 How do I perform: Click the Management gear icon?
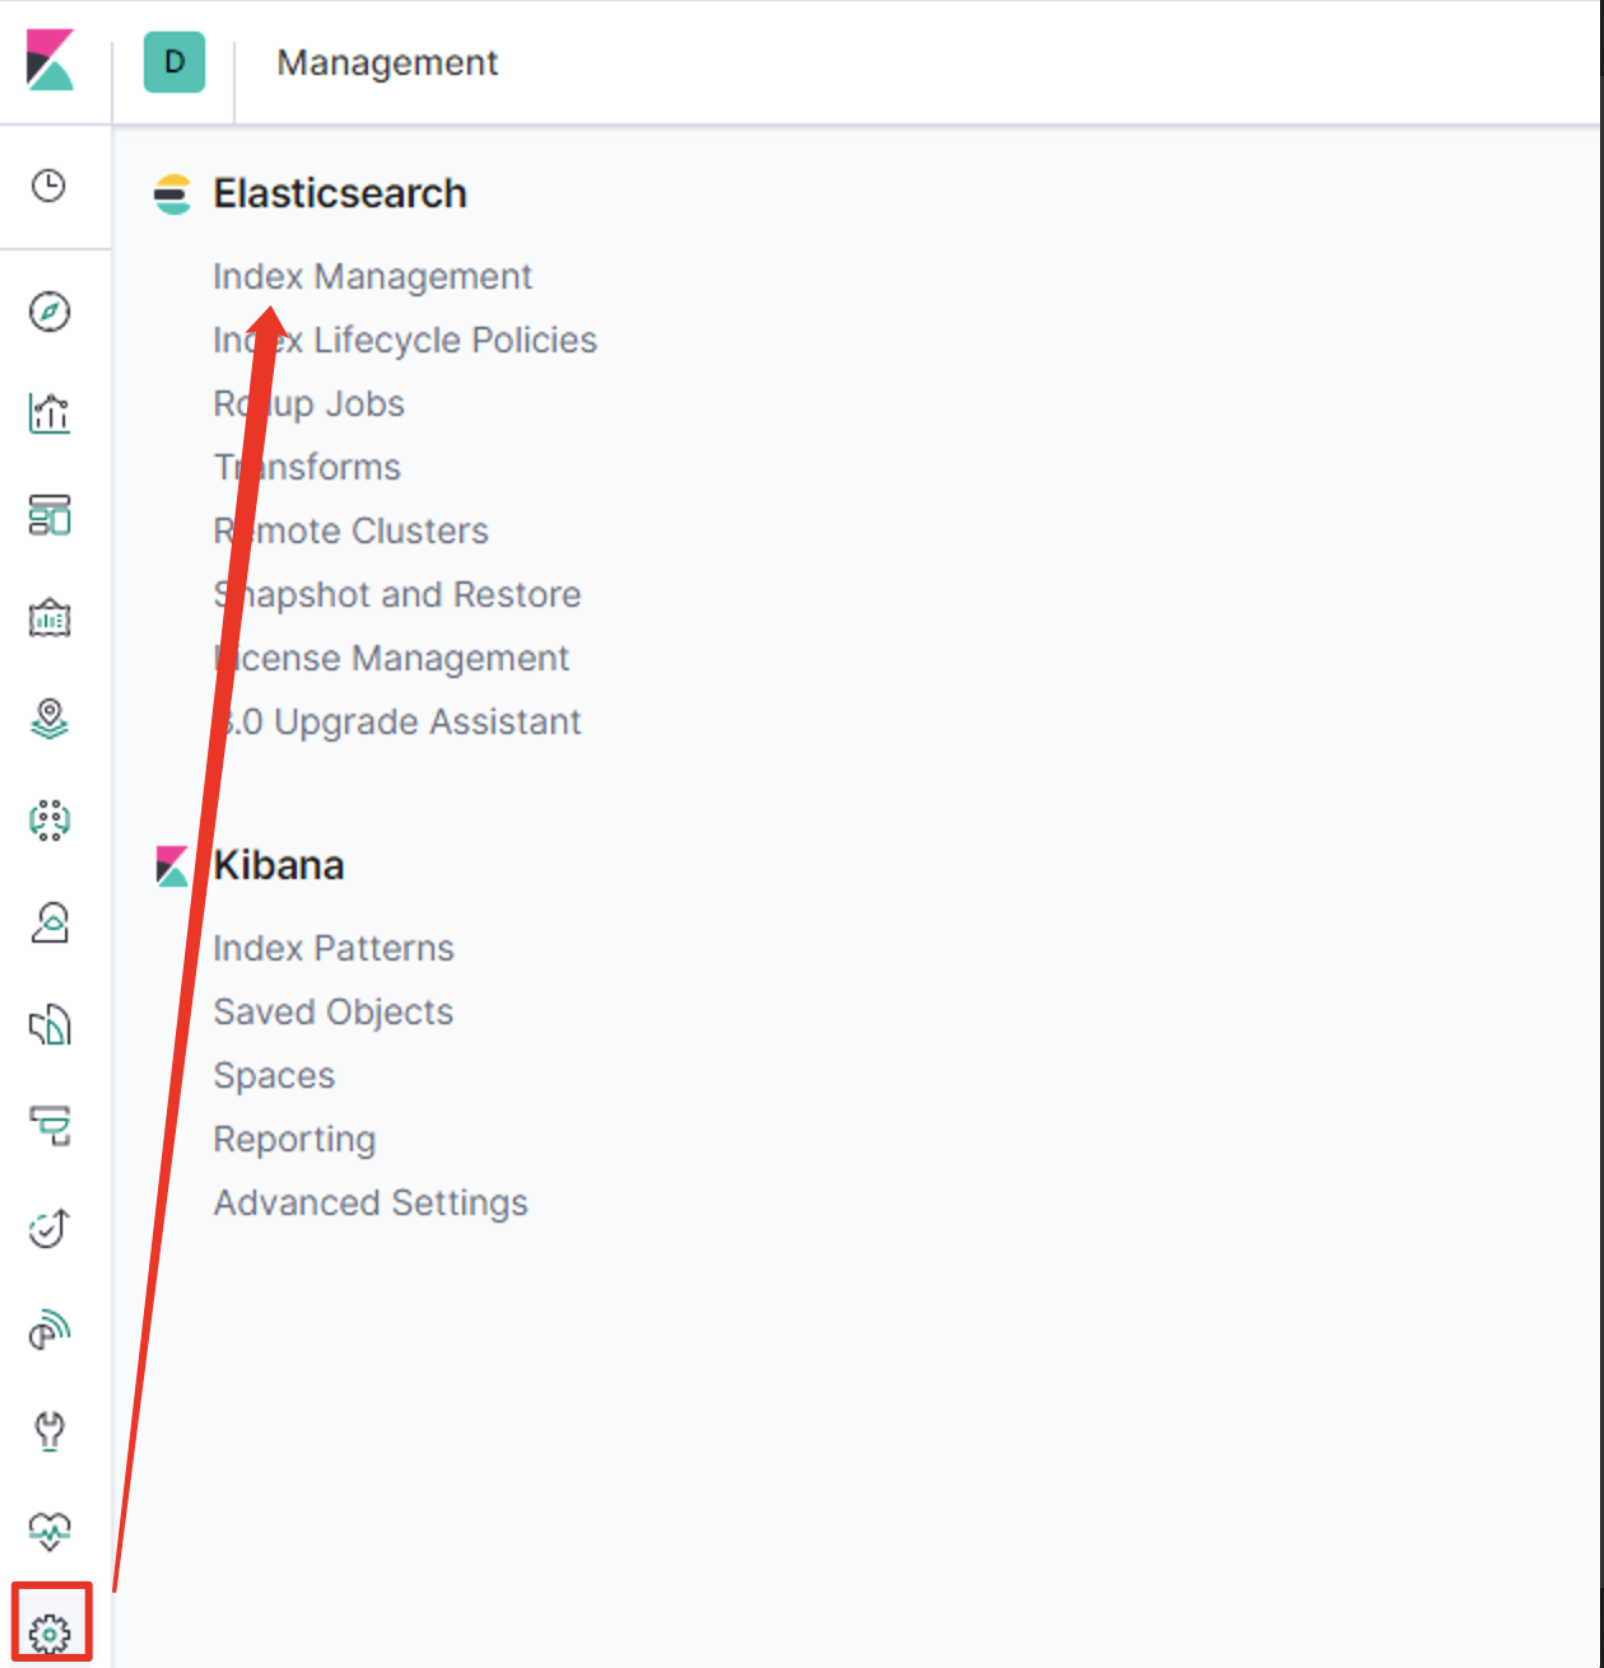(50, 1633)
